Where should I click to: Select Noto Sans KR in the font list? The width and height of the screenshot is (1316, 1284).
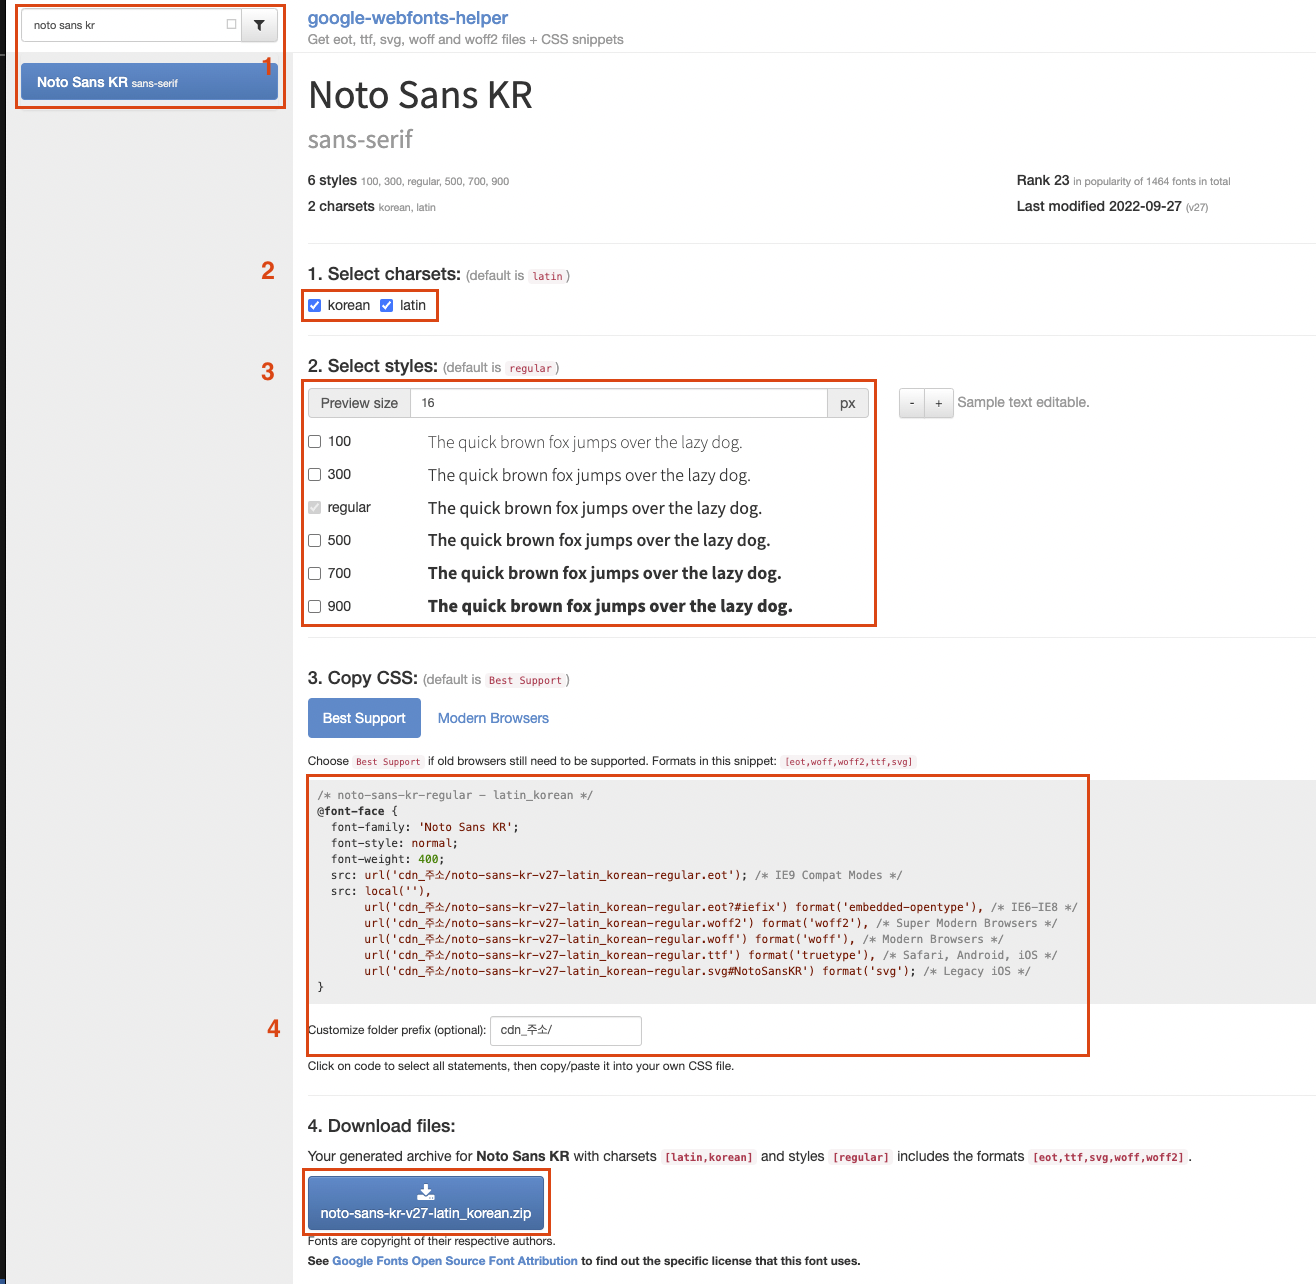[x=149, y=82]
